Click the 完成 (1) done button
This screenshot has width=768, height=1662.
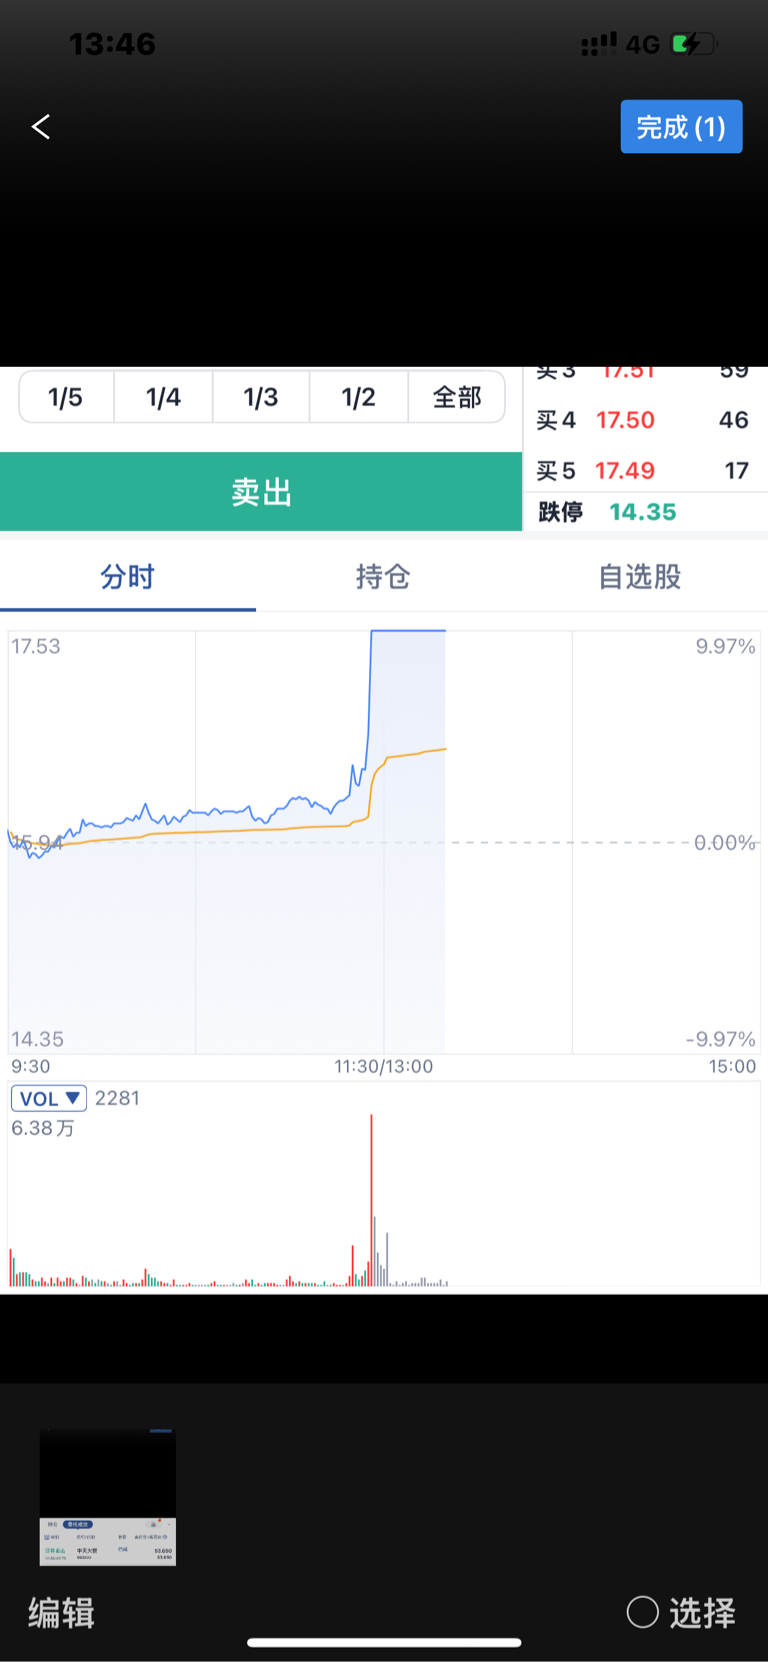point(681,127)
